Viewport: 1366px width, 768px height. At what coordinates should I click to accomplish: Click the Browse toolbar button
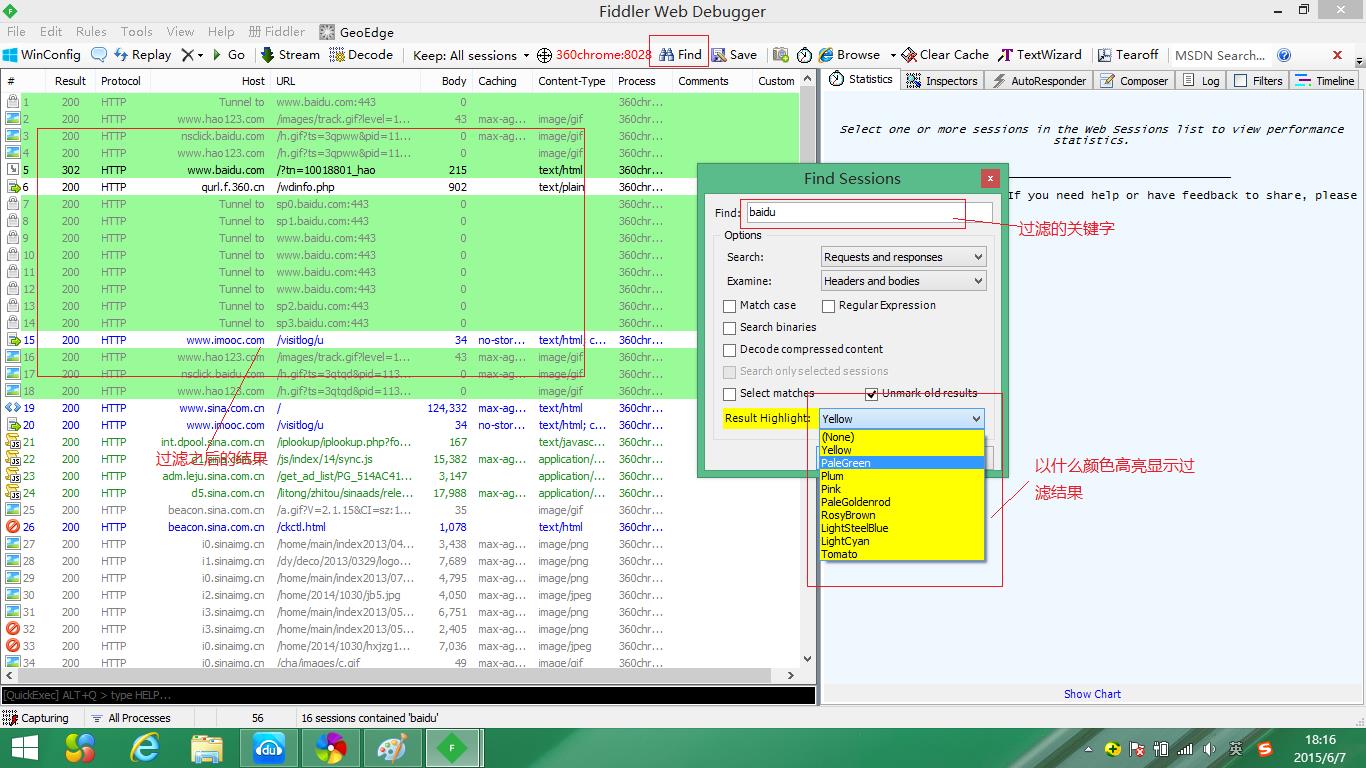849,55
